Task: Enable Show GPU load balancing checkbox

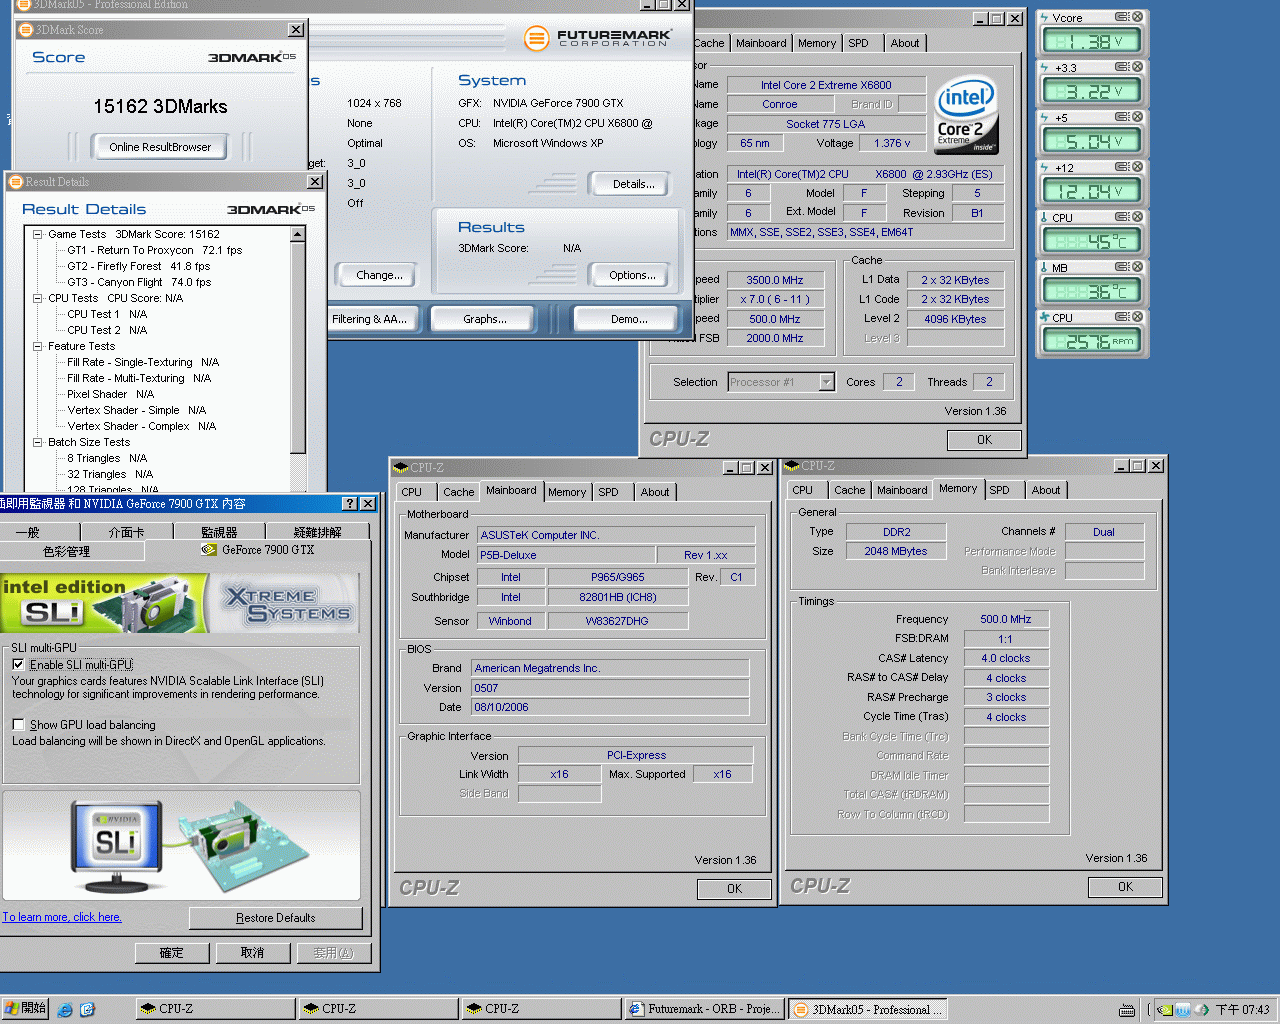Action: pyautogui.click(x=18, y=725)
